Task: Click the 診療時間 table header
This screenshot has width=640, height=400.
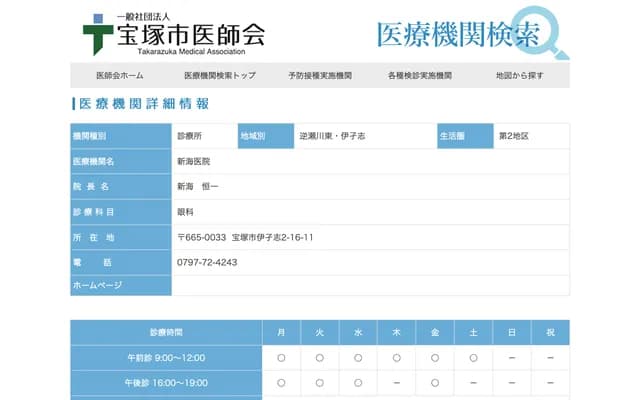Action: pyautogui.click(x=166, y=332)
